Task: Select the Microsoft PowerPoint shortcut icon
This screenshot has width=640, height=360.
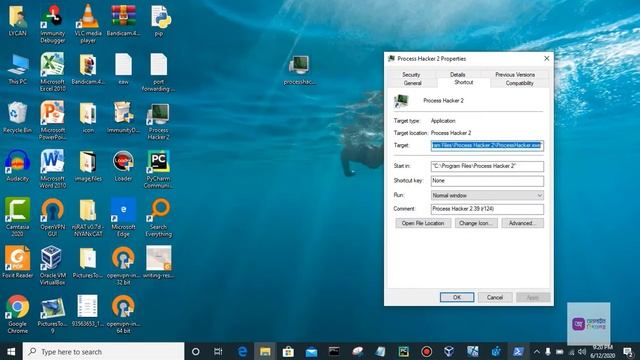Action: pyautogui.click(x=53, y=120)
